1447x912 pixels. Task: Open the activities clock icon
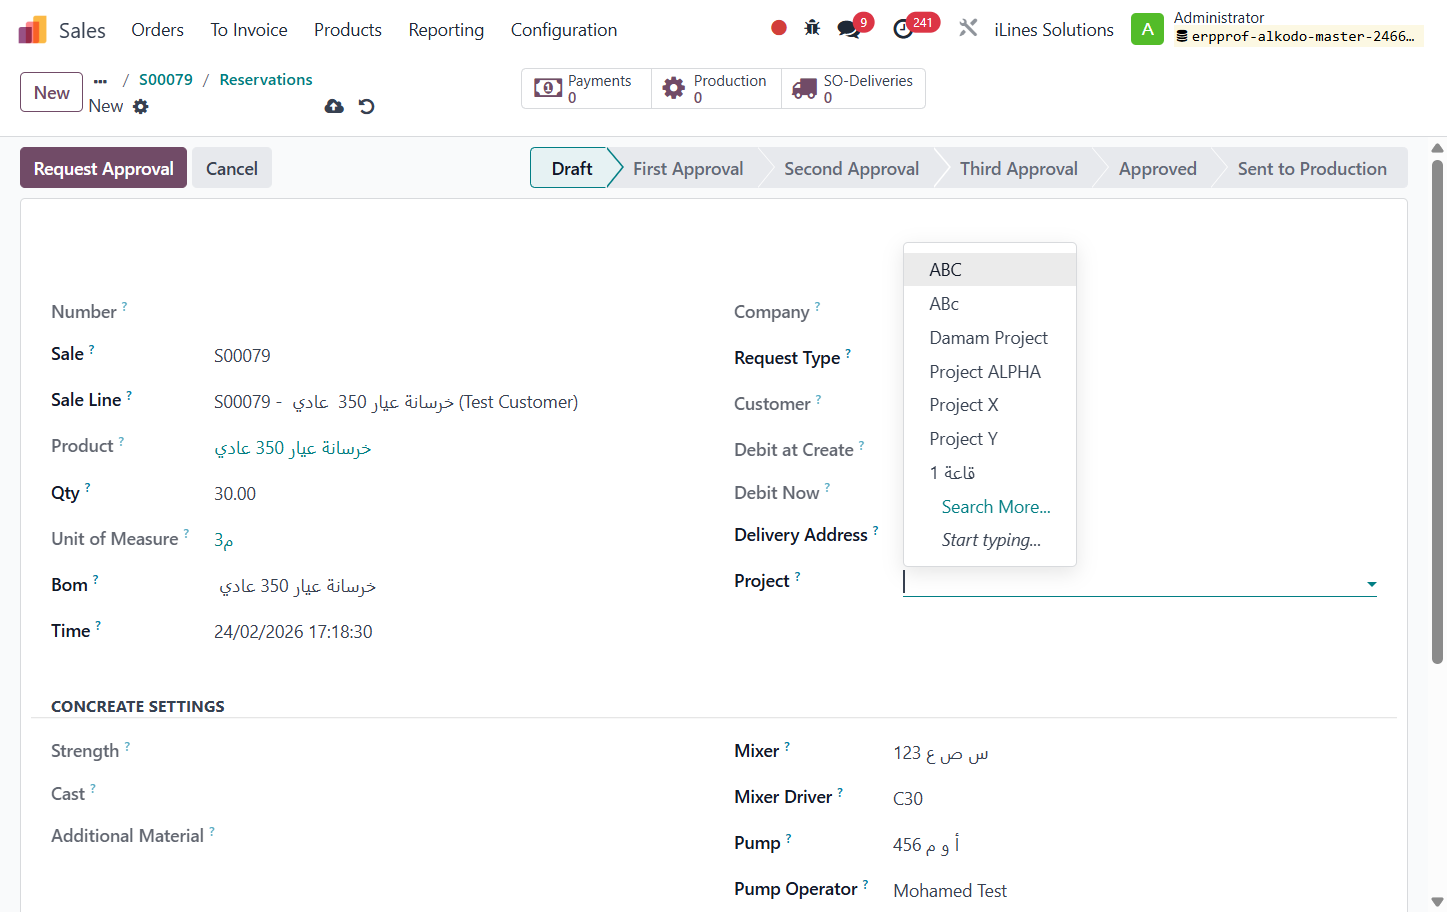(x=903, y=29)
